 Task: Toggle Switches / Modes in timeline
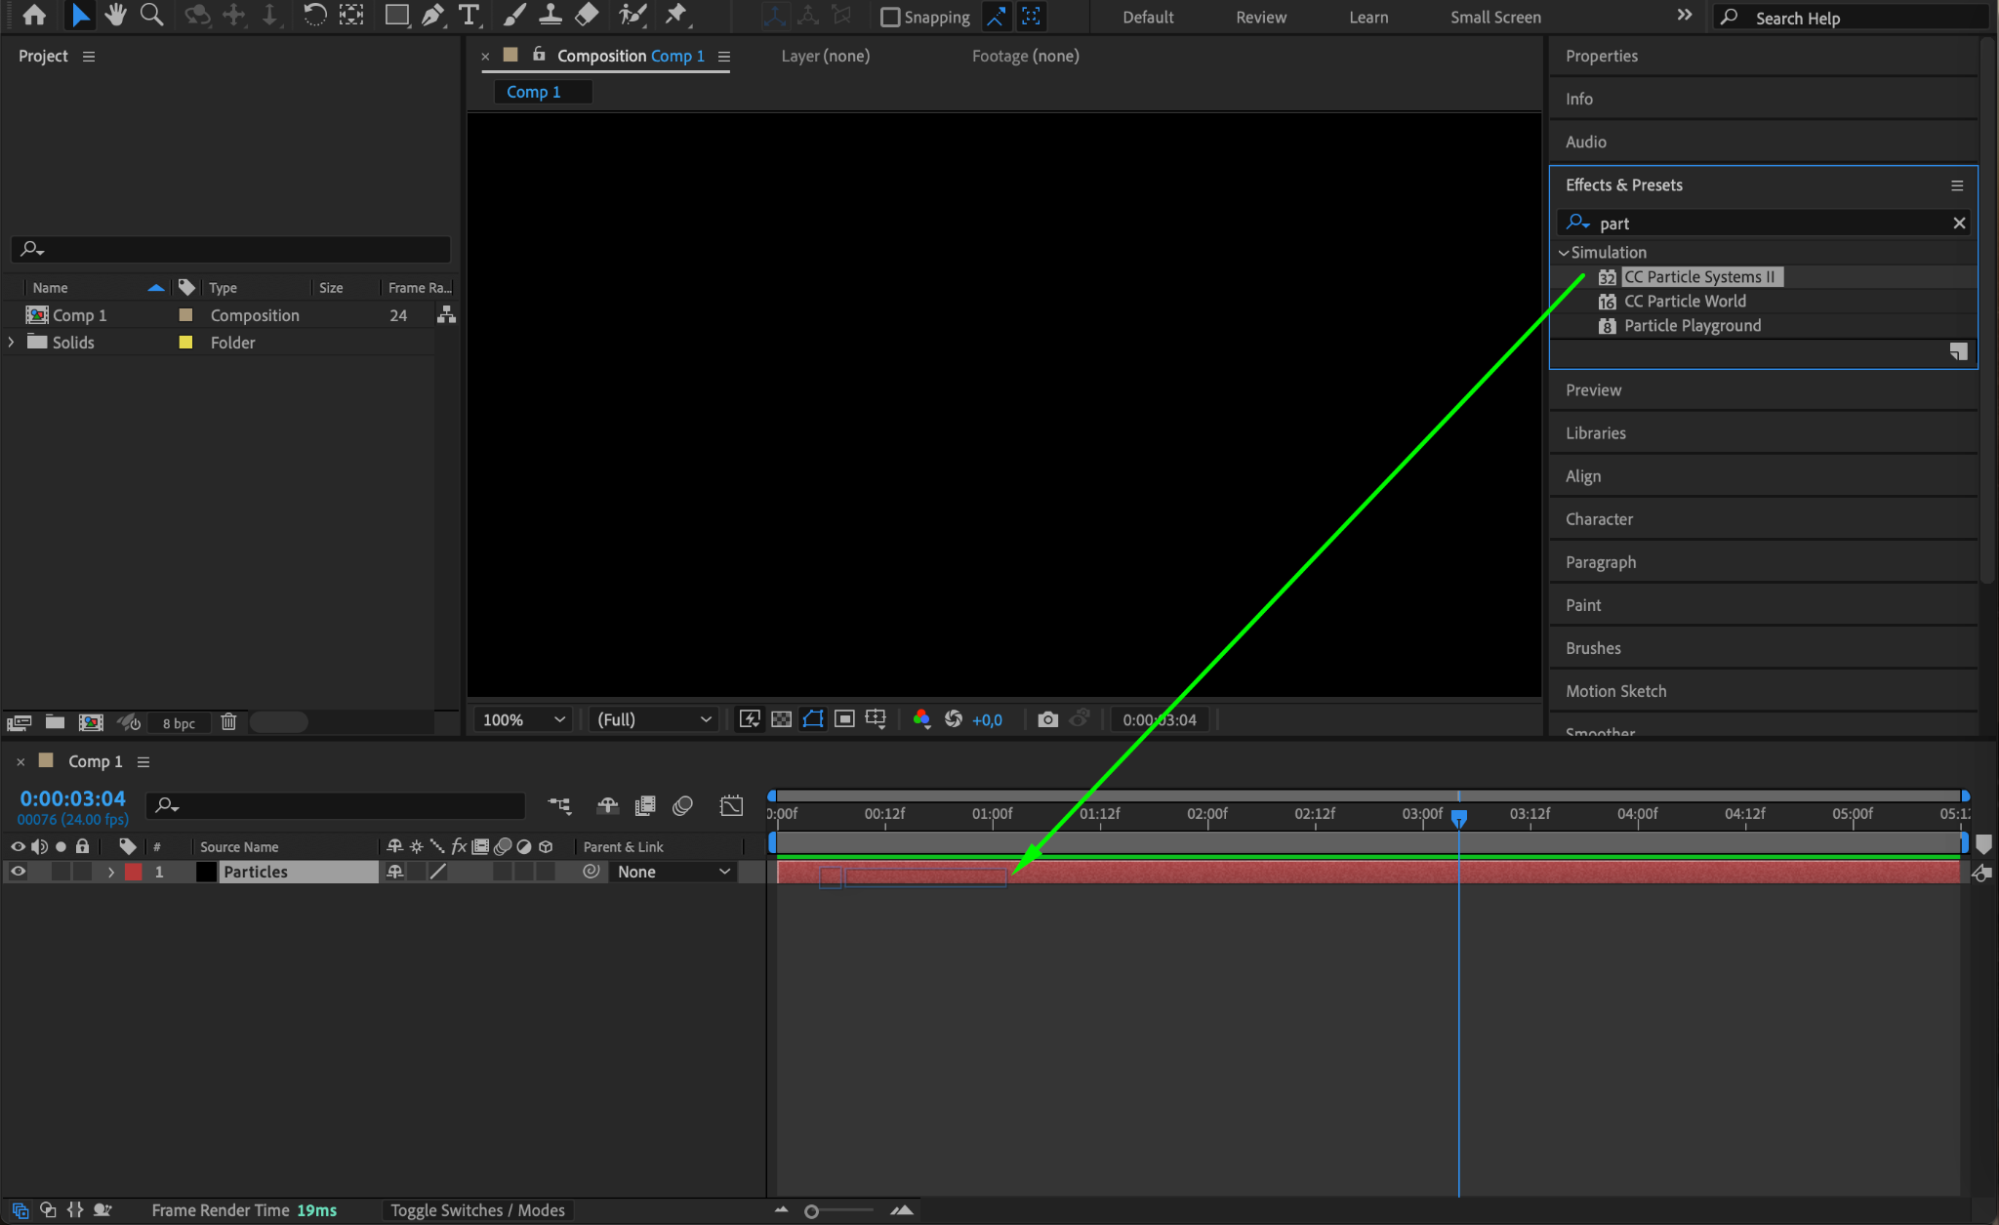[477, 1210]
